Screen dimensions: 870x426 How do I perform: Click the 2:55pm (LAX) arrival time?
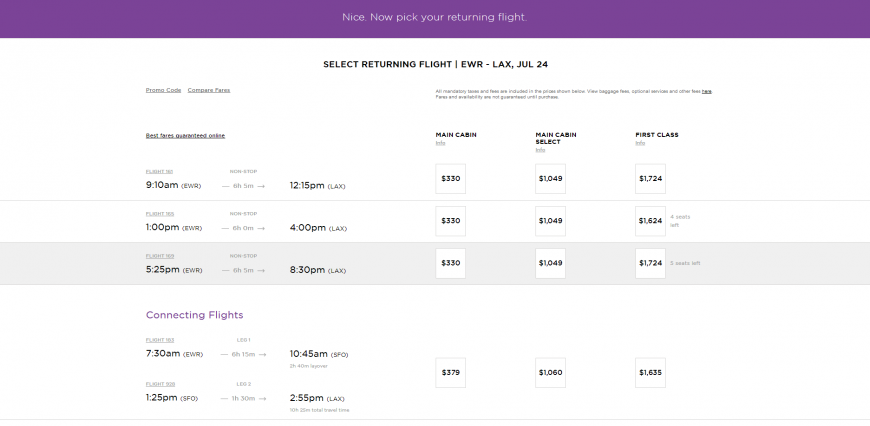[x=317, y=398]
